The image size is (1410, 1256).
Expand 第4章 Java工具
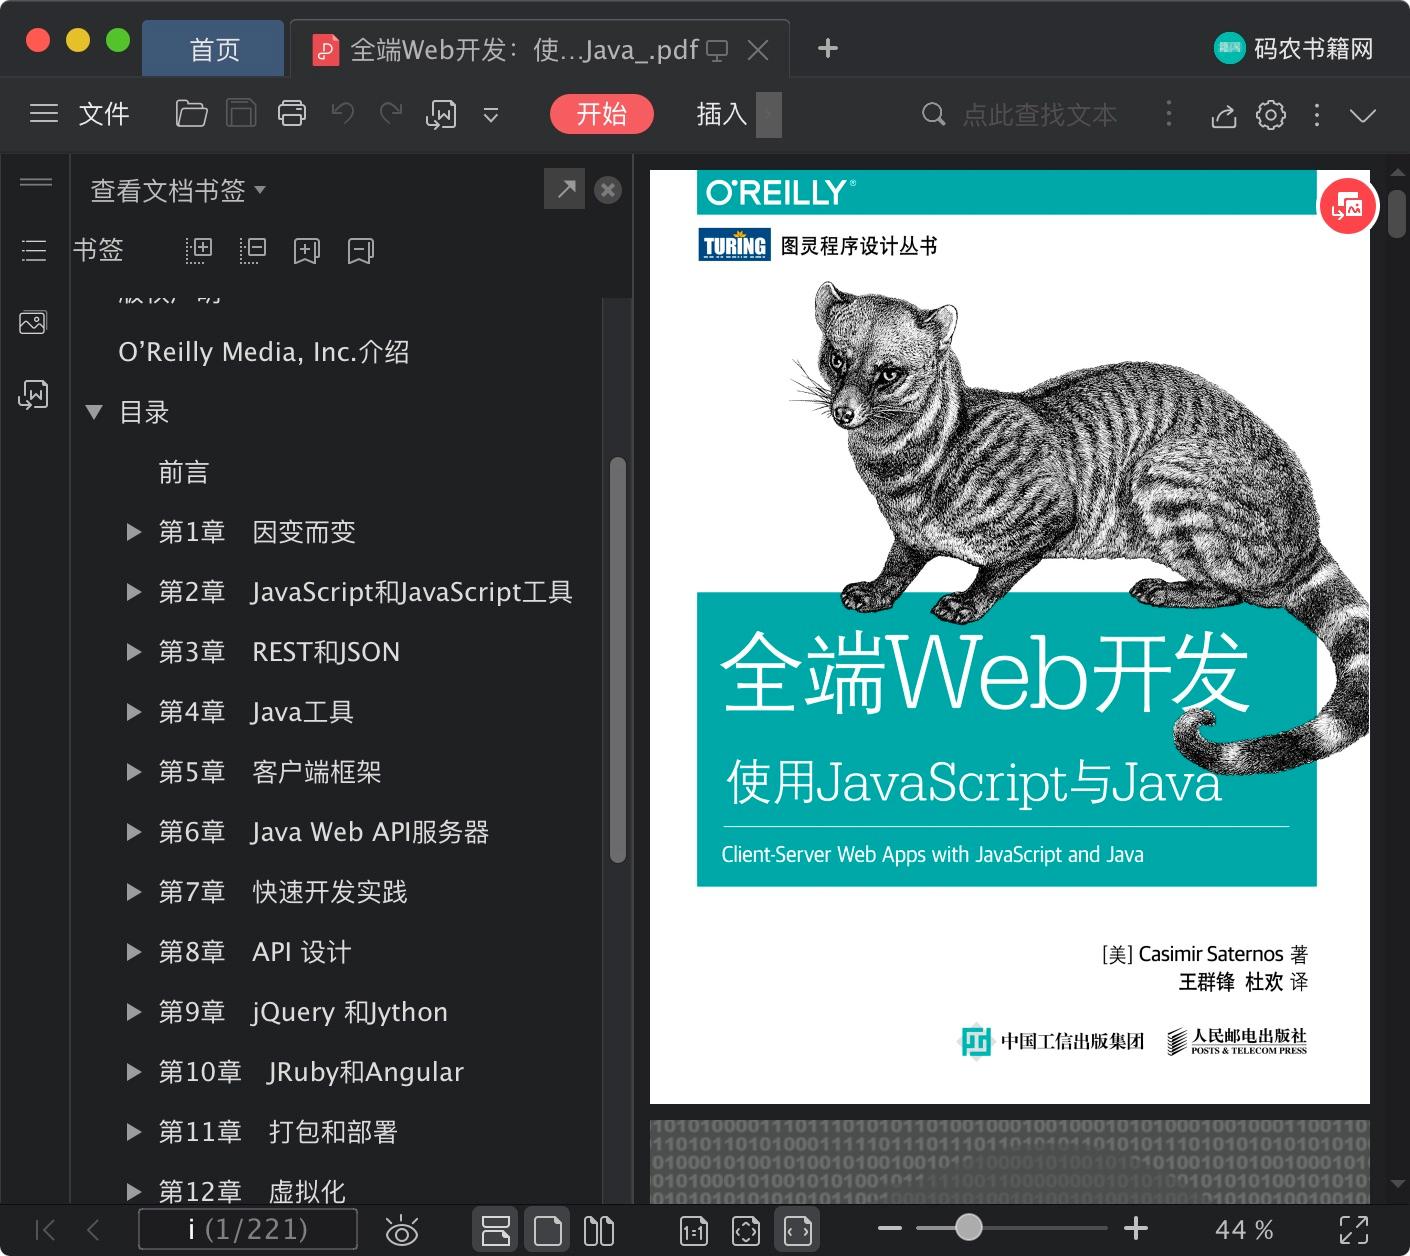[133, 712]
